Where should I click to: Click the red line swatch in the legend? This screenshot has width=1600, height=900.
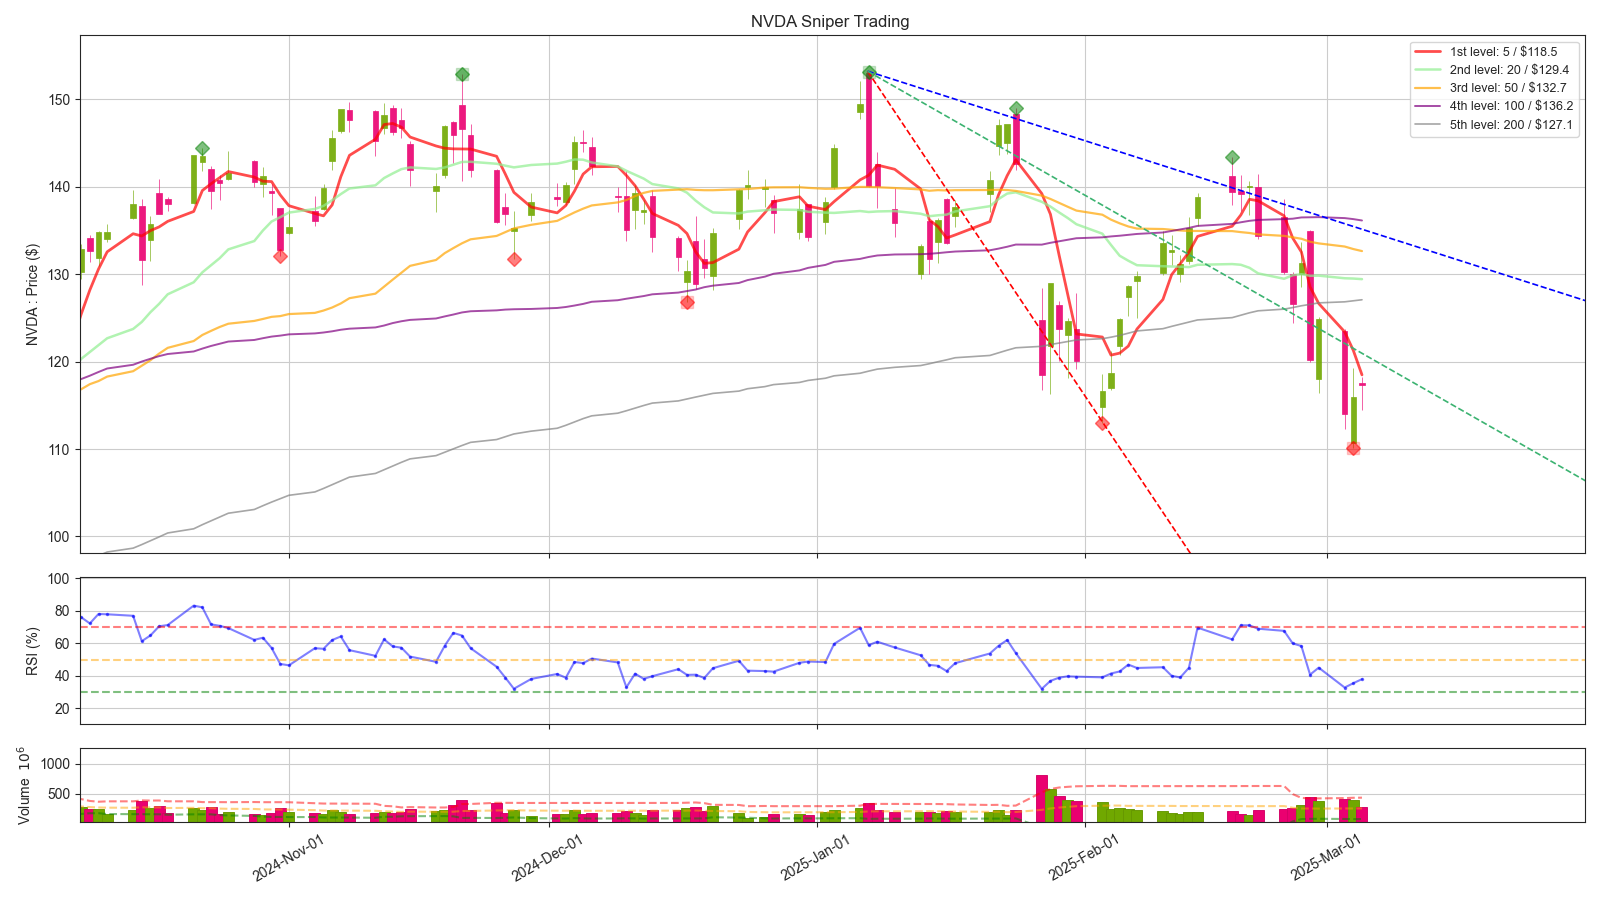1428,51
